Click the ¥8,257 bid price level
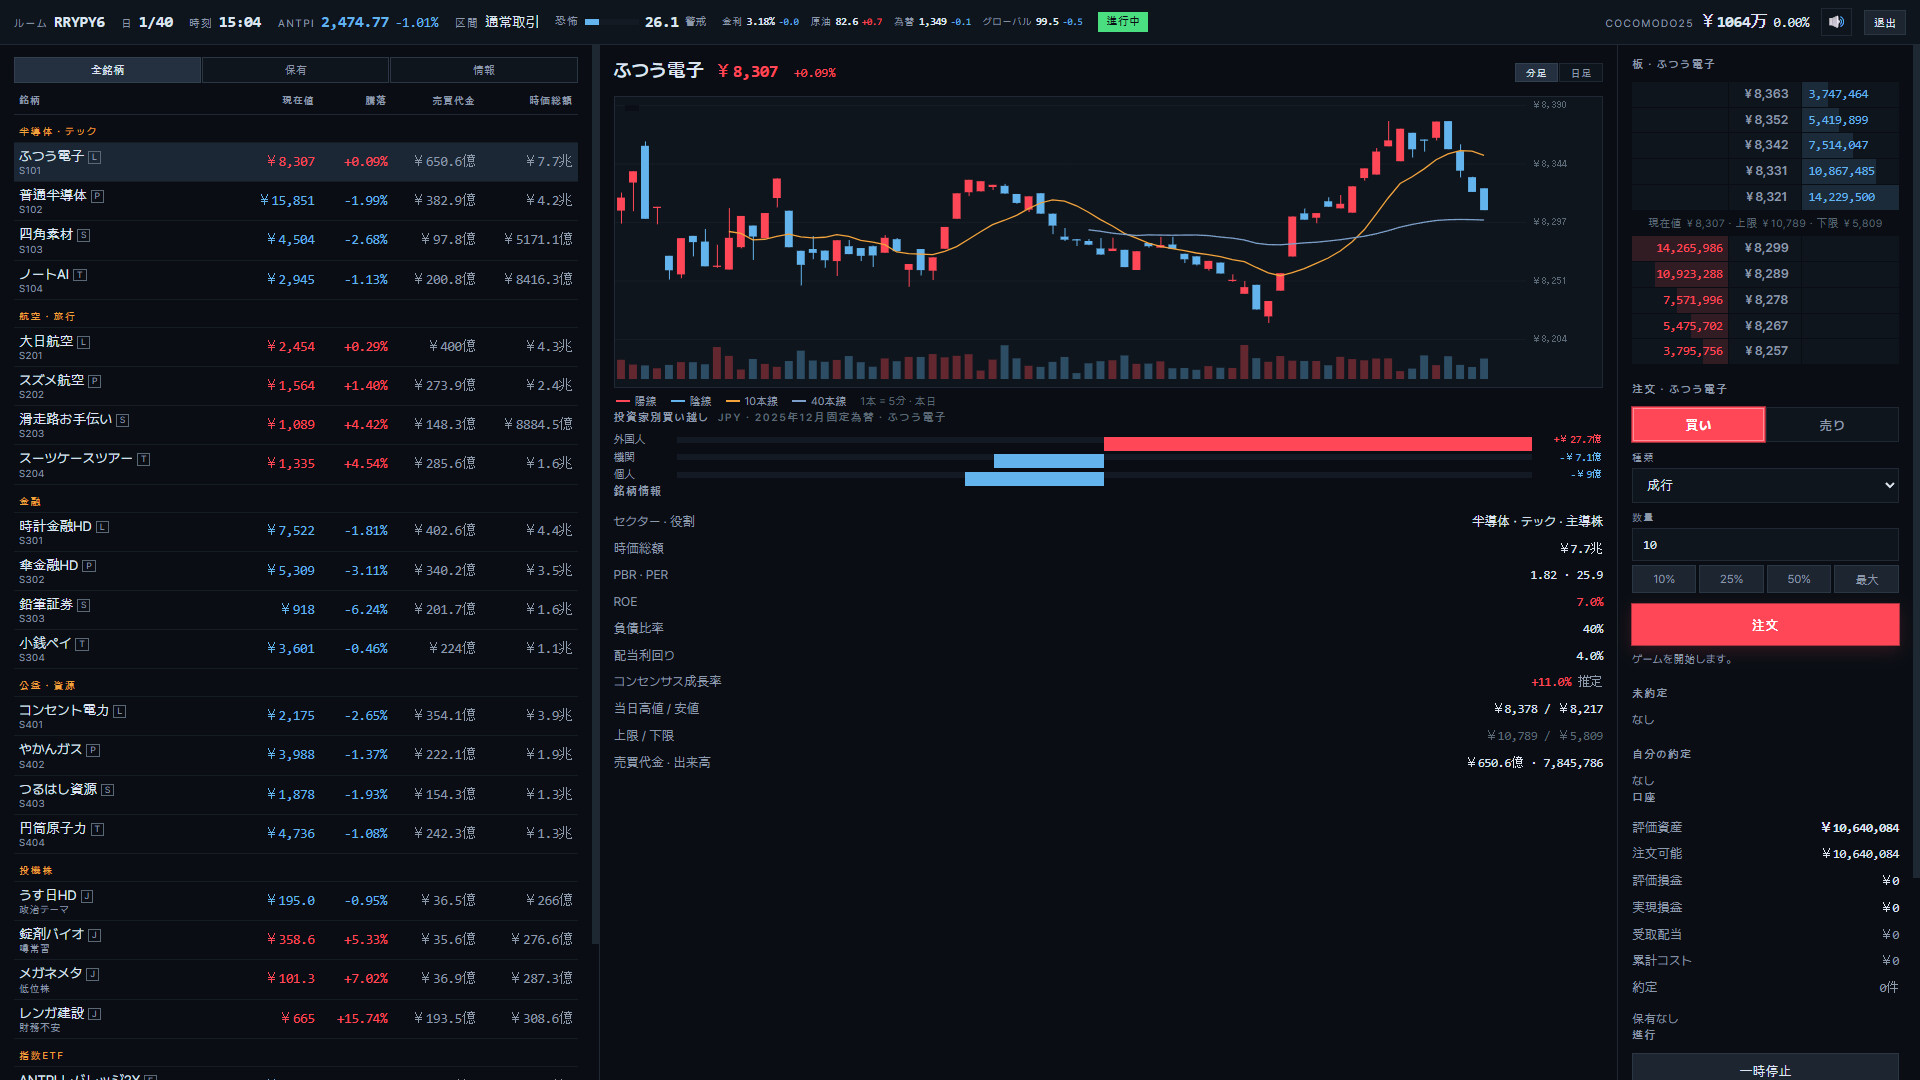The image size is (1920, 1080). pos(1765,351)
